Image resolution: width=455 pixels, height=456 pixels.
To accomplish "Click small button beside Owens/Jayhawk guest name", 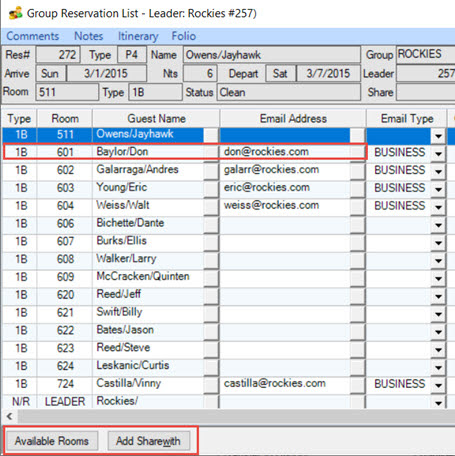I will click(x=211, y=135).
